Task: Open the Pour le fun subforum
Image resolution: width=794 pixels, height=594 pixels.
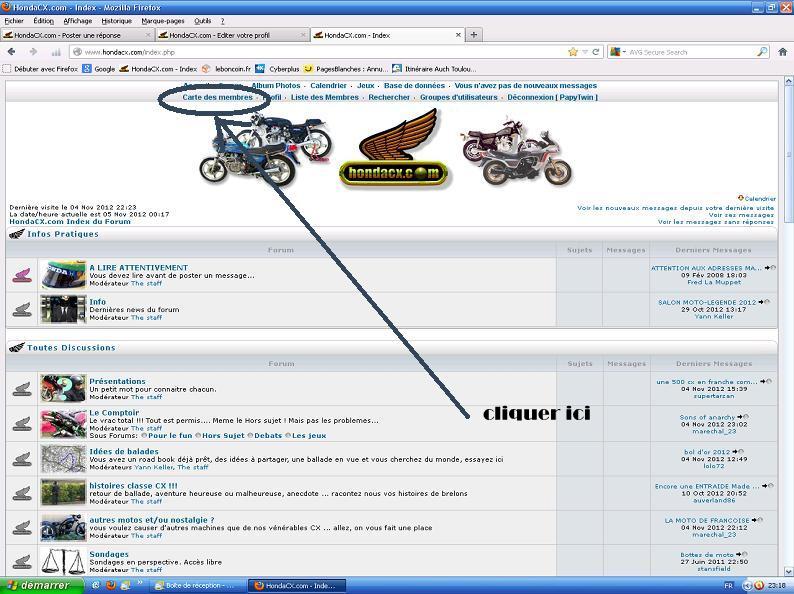Action: [170, 435]
